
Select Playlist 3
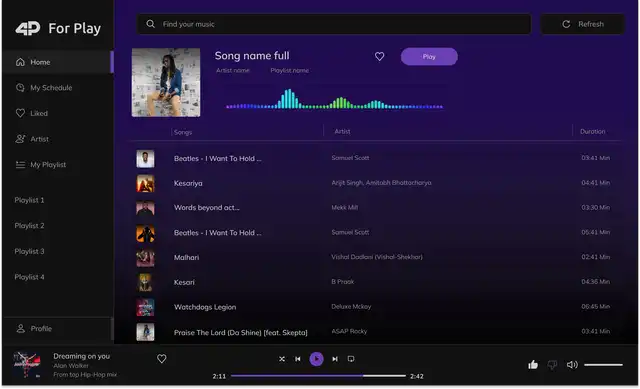(29, 251)
